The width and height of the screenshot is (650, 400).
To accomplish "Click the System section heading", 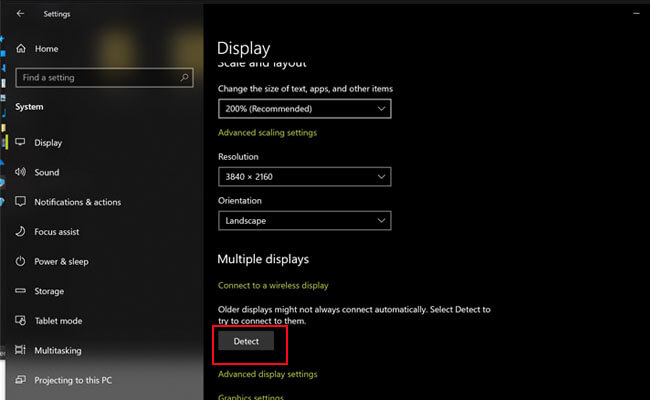I will coord(29,107).
